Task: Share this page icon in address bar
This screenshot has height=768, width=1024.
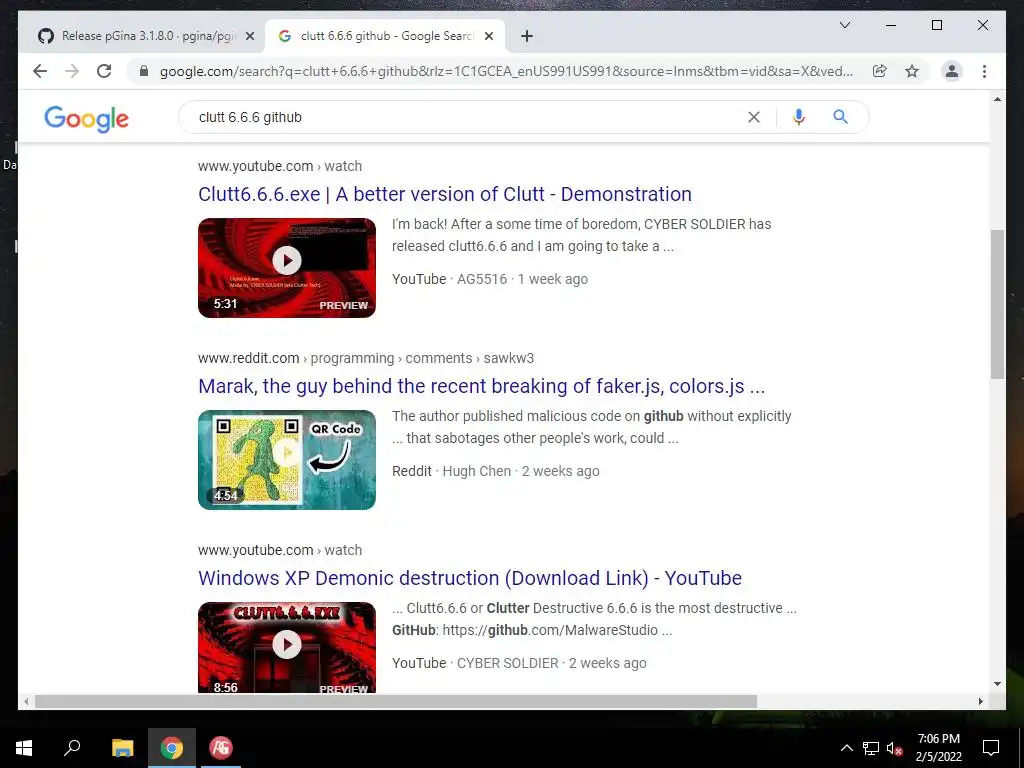Action: click(x=880, y=71)
